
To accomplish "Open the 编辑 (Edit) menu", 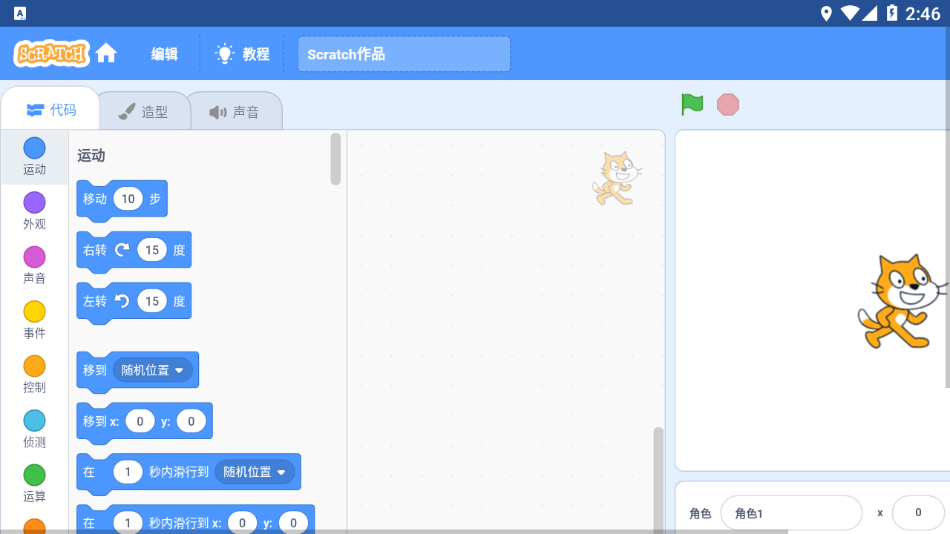I will [x=164, y=54].
